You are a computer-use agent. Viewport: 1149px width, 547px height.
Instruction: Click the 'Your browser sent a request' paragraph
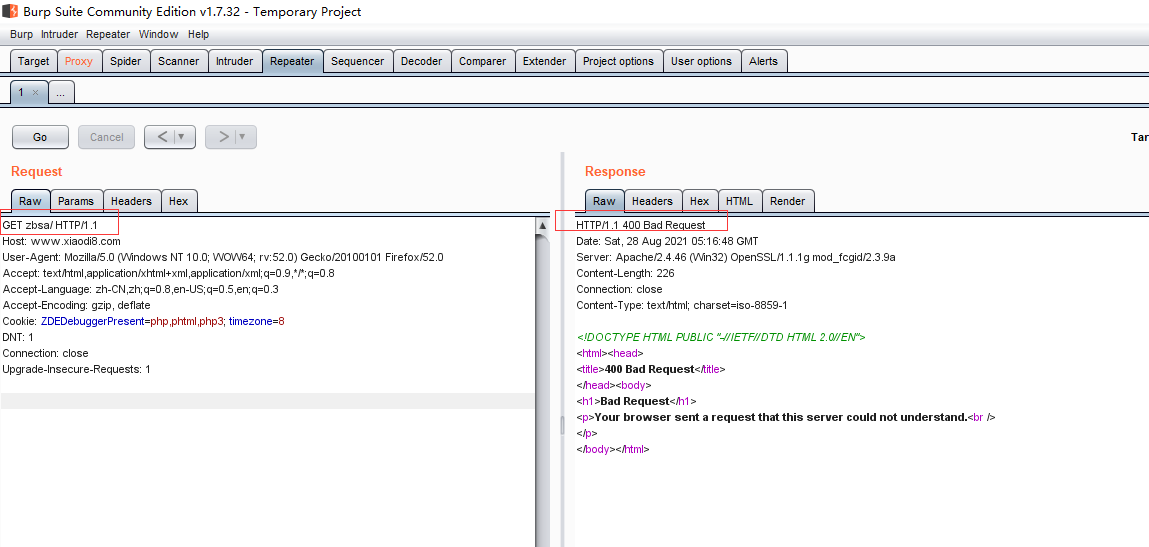[786, 417]
